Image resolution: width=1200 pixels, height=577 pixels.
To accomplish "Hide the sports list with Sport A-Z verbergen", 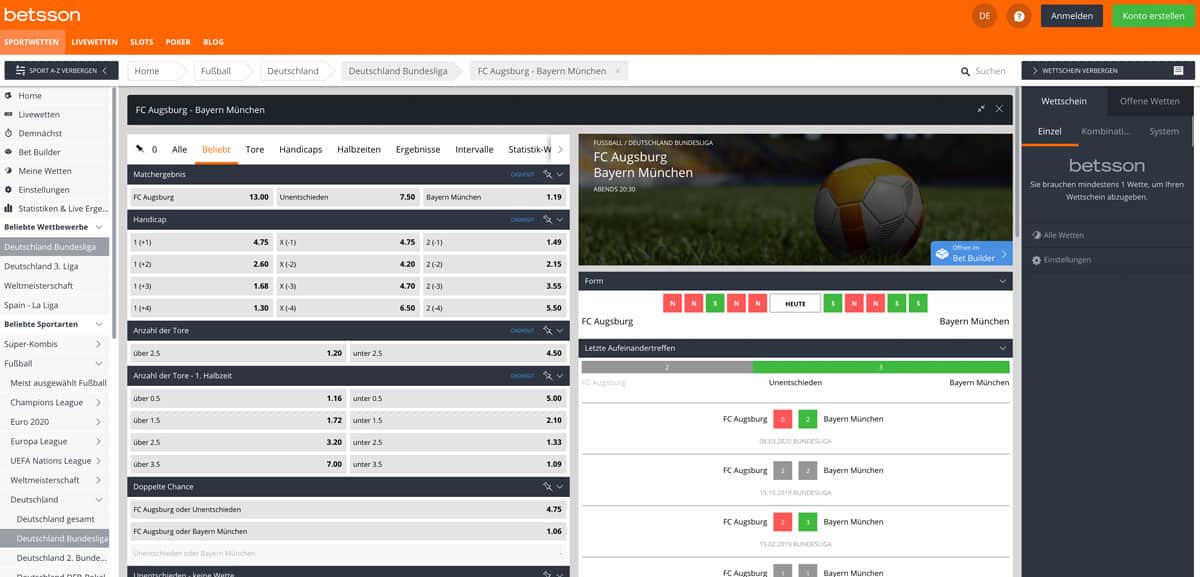I will coord(61,71).
